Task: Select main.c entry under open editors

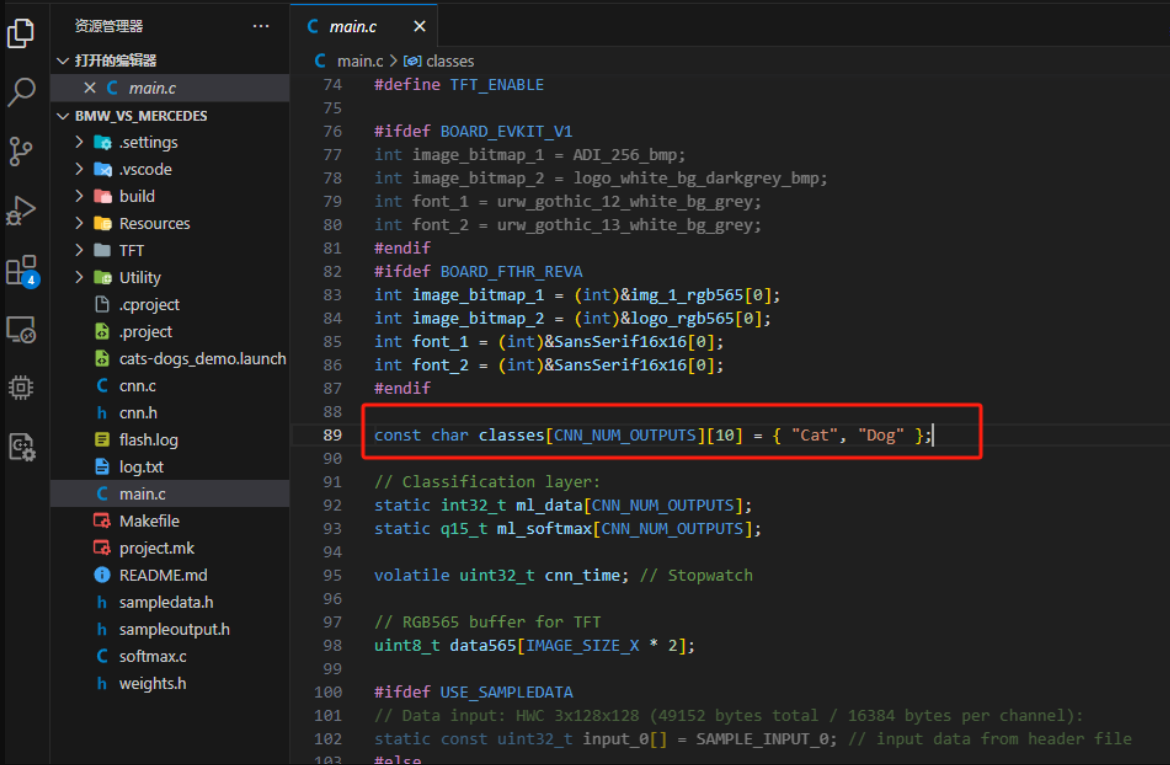Action: [x=170, y=87]
